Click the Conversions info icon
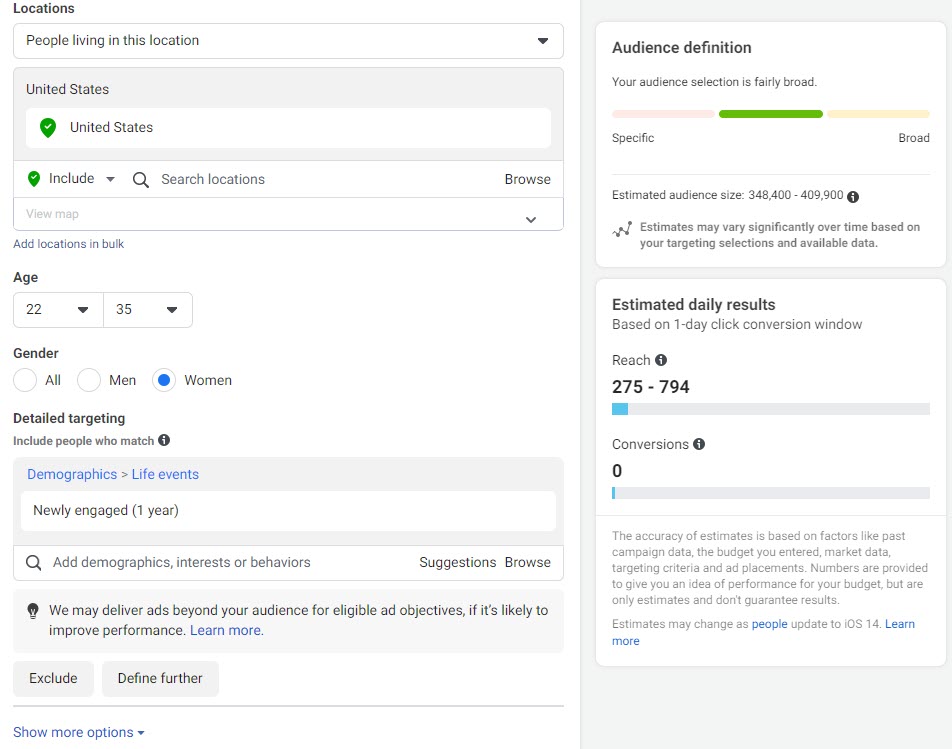 [699, 444]
